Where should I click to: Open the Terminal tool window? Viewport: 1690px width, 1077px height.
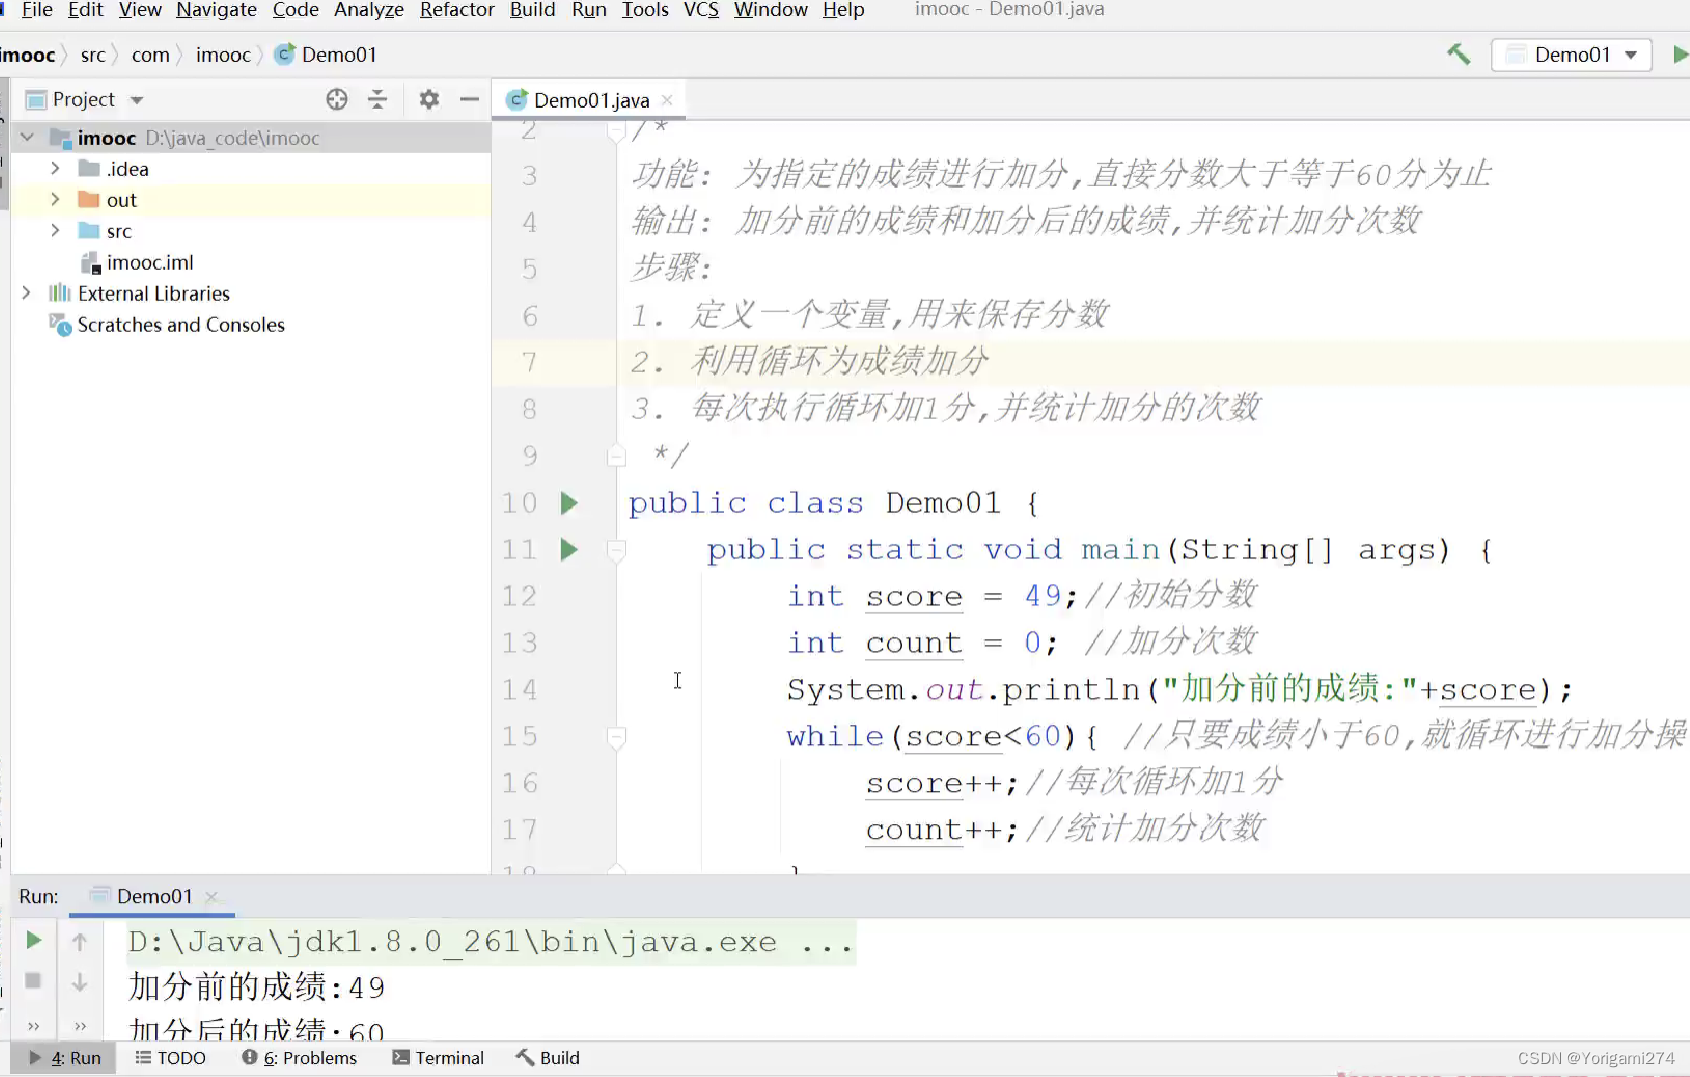[438, 1058]
